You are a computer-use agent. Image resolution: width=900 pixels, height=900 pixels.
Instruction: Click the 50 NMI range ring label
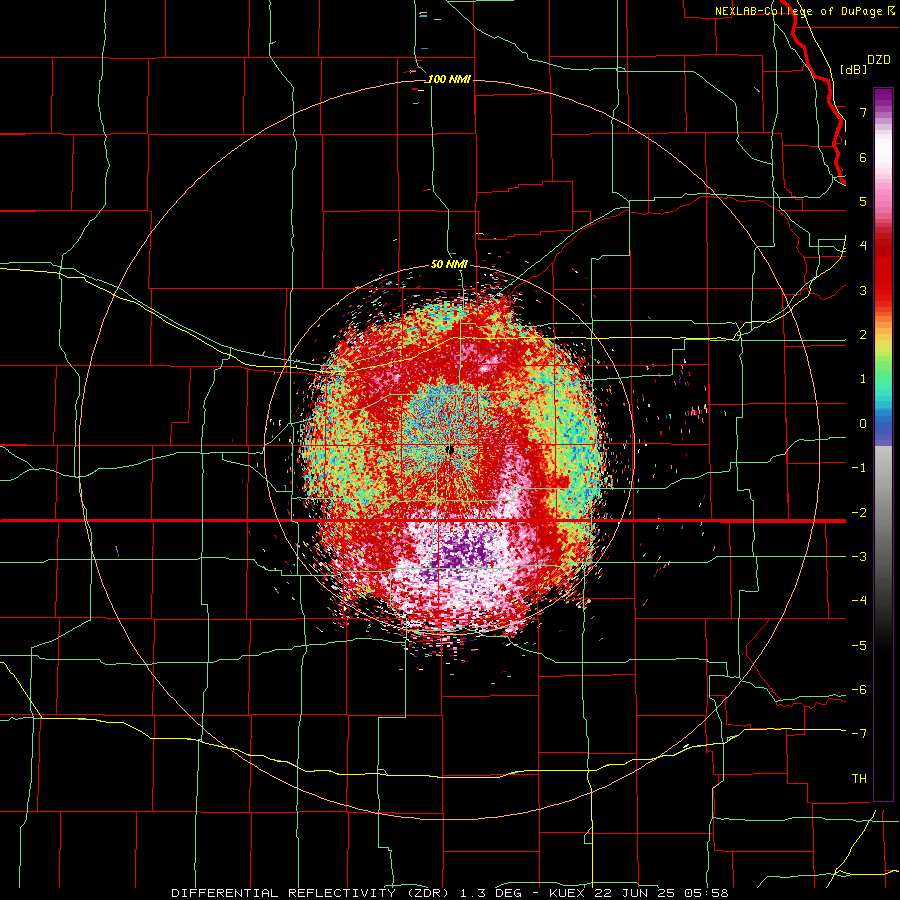(449, 265)
